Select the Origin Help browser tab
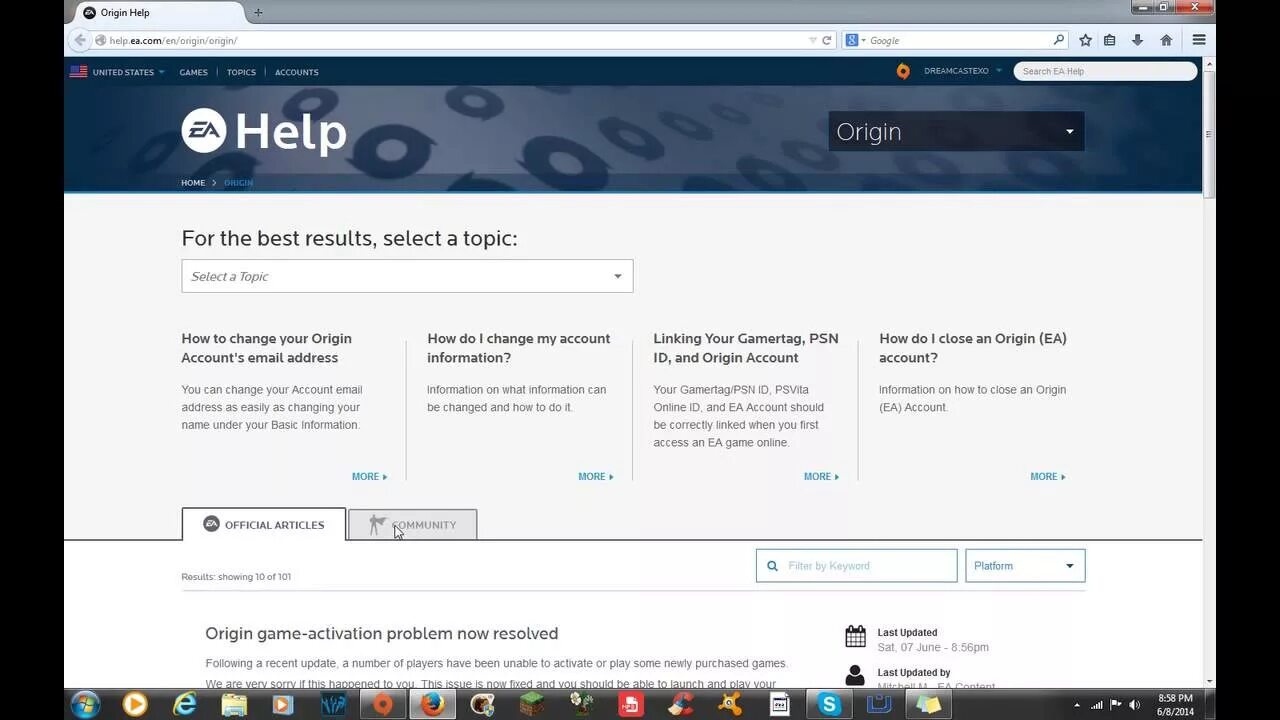Screen dimensions: 1280x720 160,13
